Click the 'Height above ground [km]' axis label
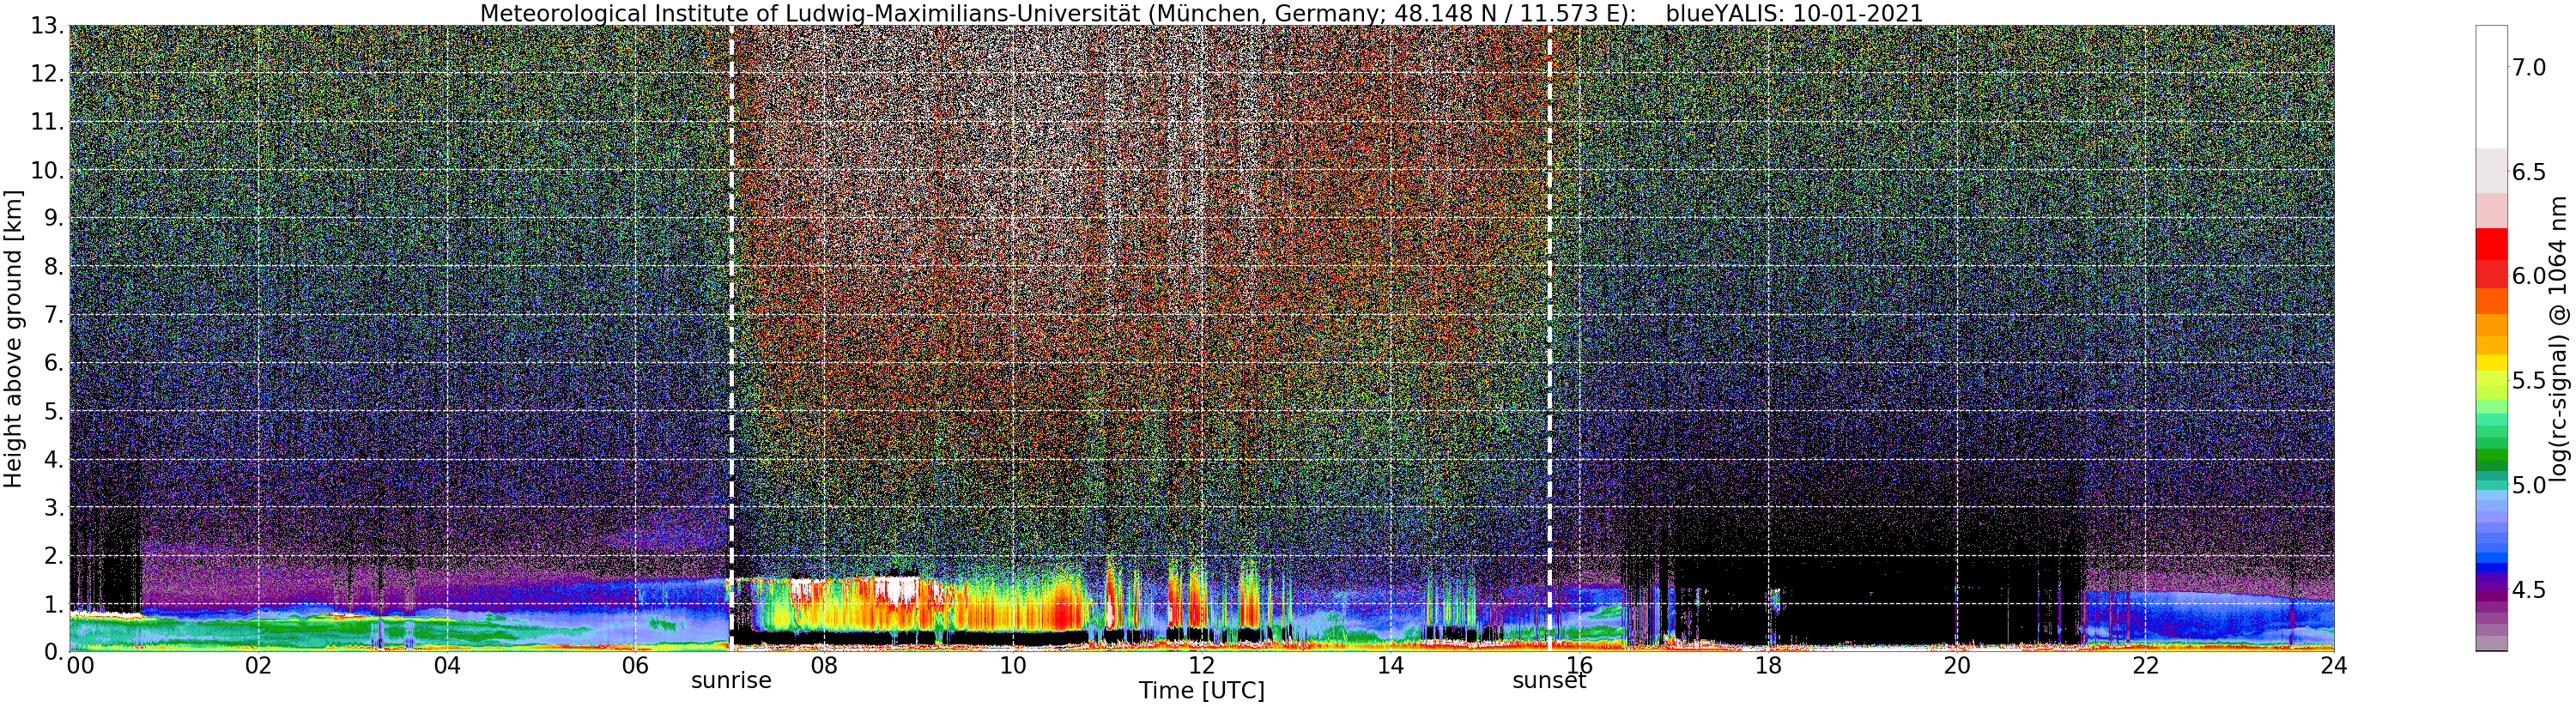This screenshot has height=707, width=2576. (x=13, y=338)
